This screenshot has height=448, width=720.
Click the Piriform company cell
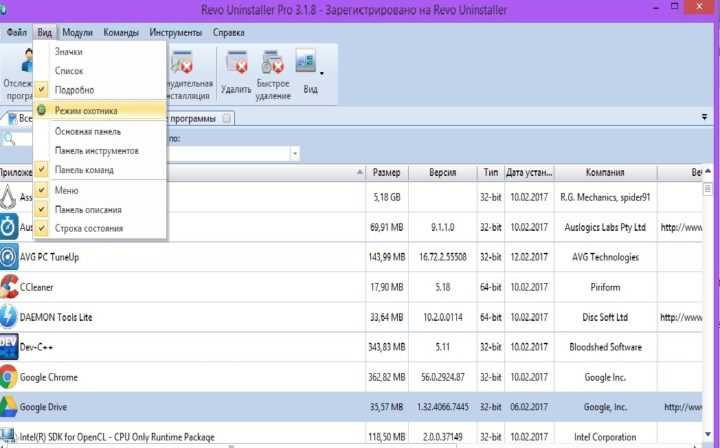pos(605,287)
